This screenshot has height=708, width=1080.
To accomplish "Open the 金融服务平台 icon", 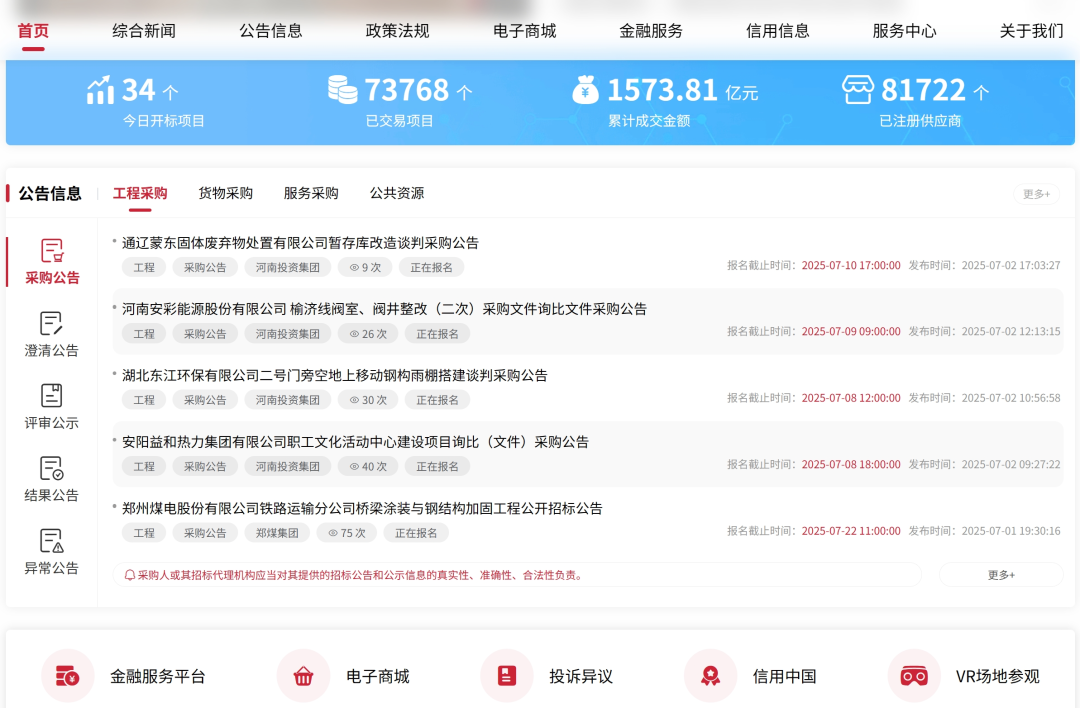I will 68,676.
